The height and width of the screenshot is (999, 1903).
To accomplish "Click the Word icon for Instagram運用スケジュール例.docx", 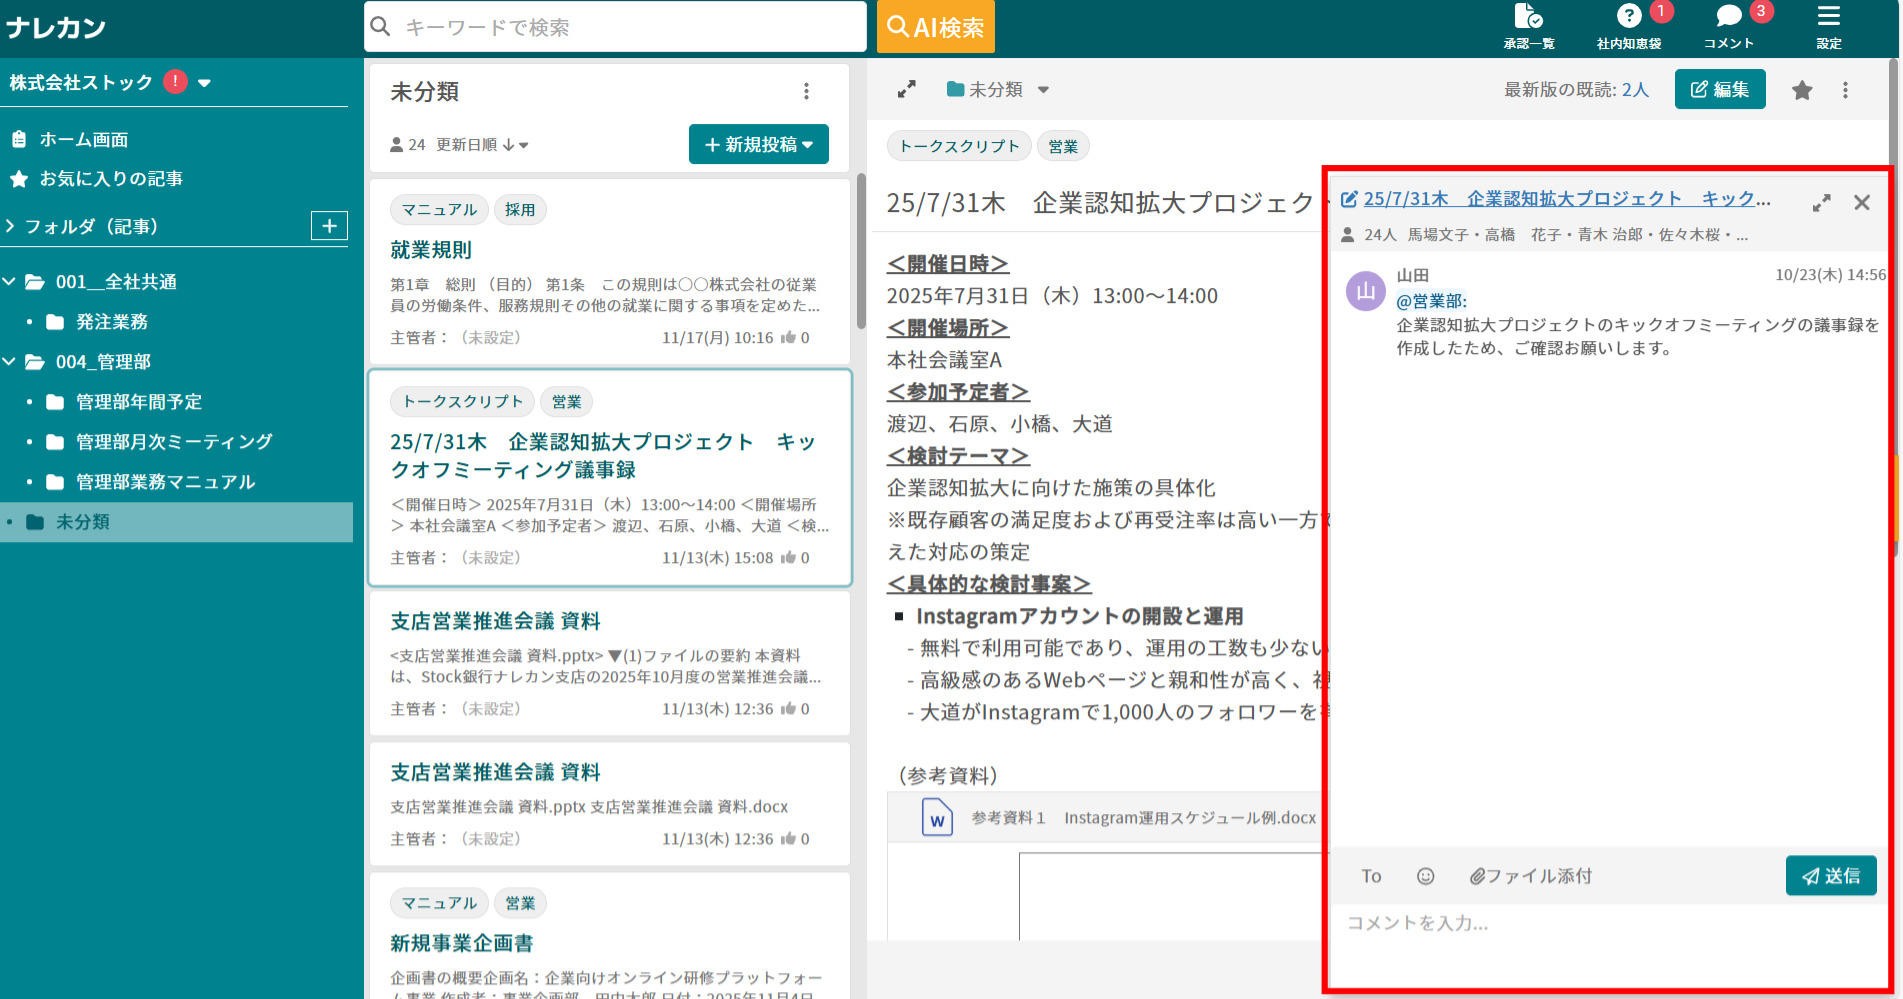I will pos(936,817).
